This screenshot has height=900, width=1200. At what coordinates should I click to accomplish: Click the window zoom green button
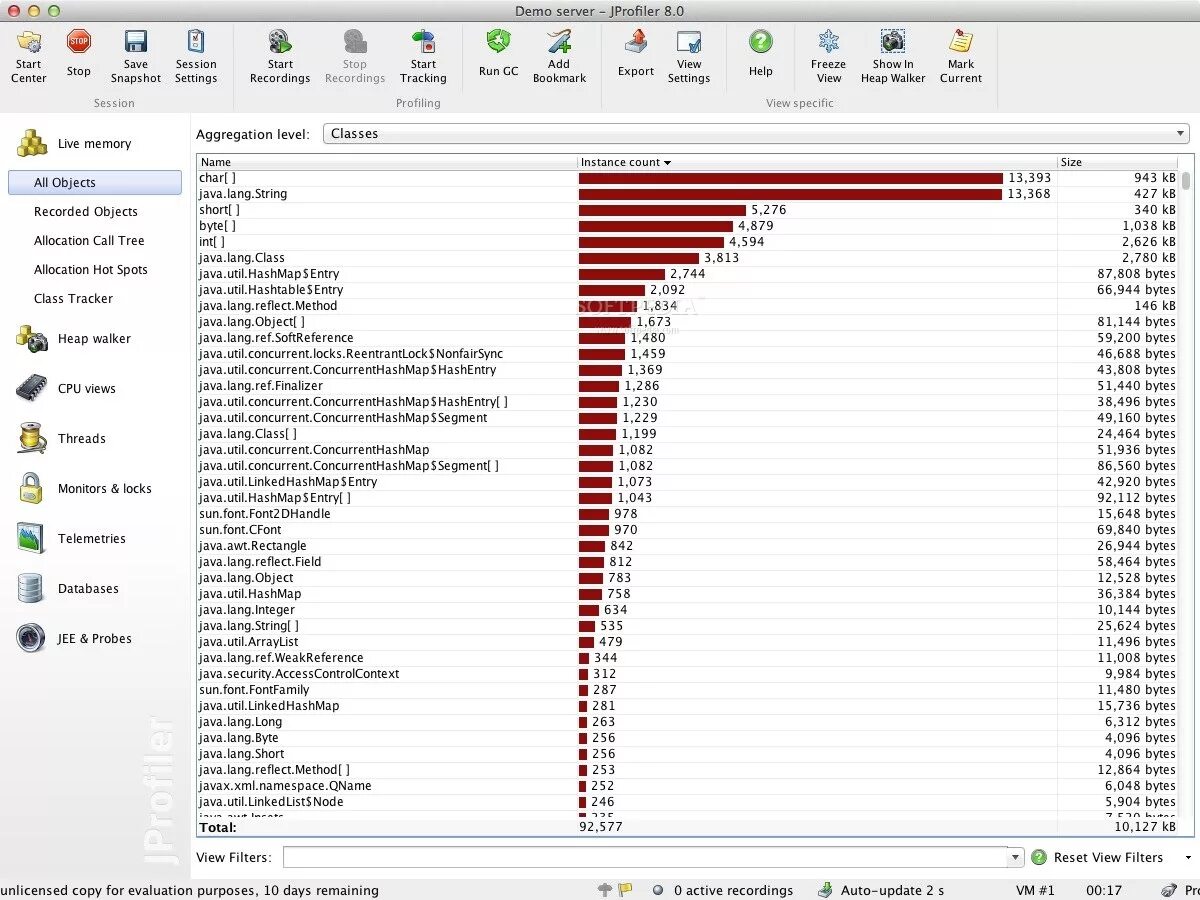54,11
